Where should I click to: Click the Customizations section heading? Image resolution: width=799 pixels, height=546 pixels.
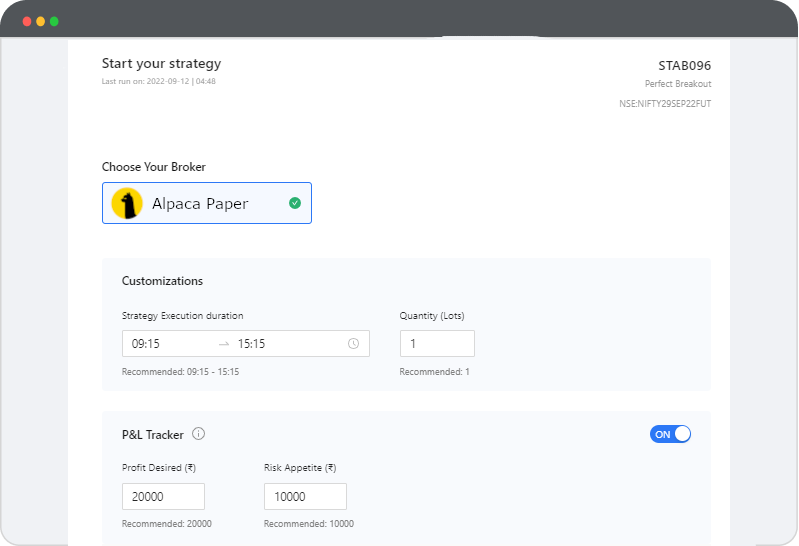tap(162, 281)
